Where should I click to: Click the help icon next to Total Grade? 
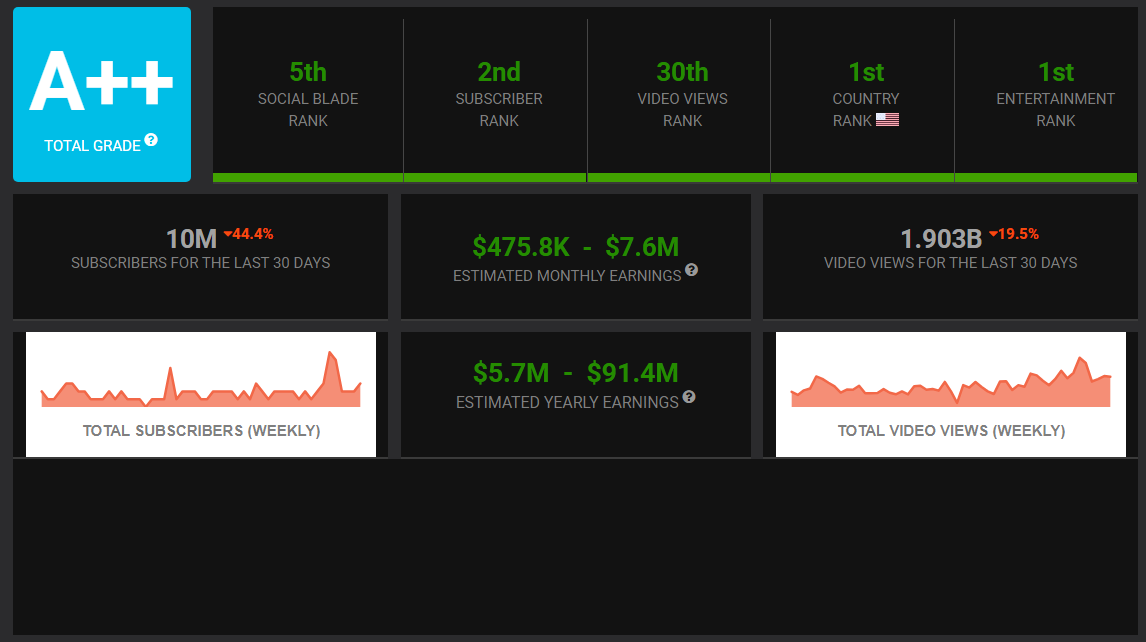151,140
